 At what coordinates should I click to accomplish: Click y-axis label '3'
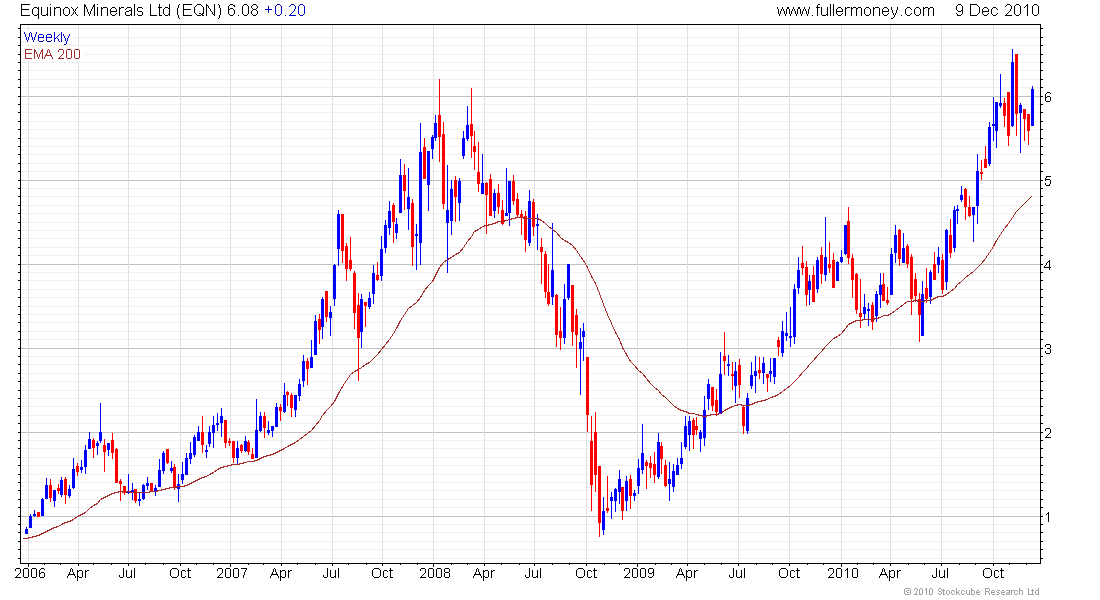[1048, 349]
